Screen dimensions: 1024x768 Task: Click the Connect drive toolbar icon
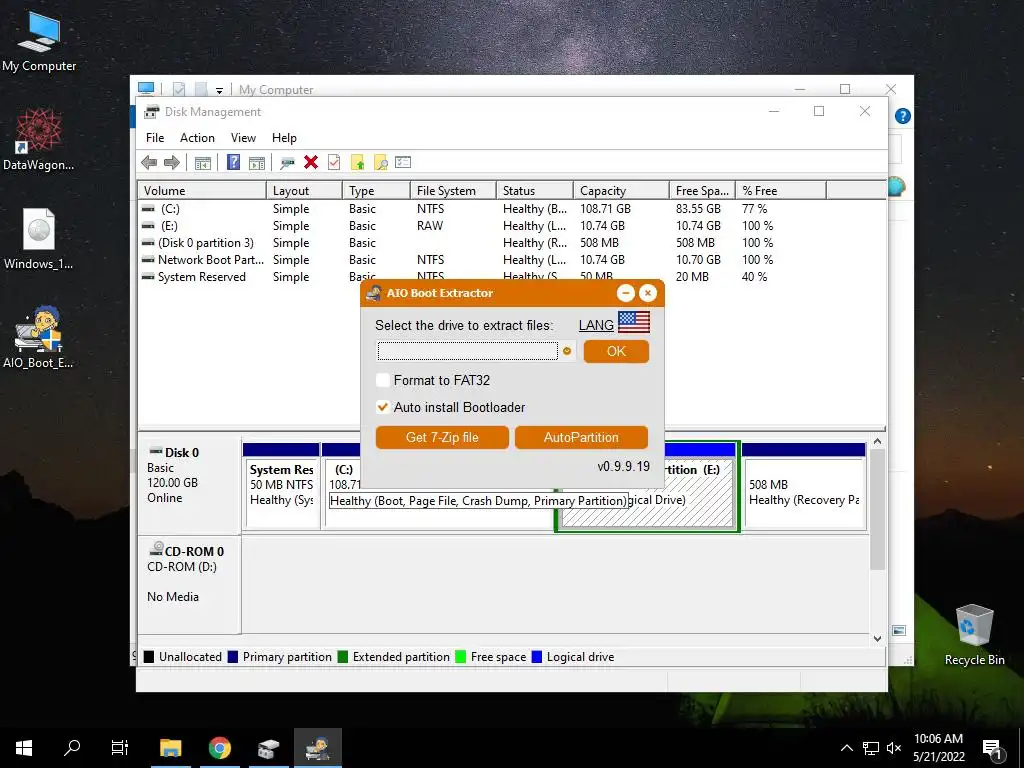tap(287, 163)
